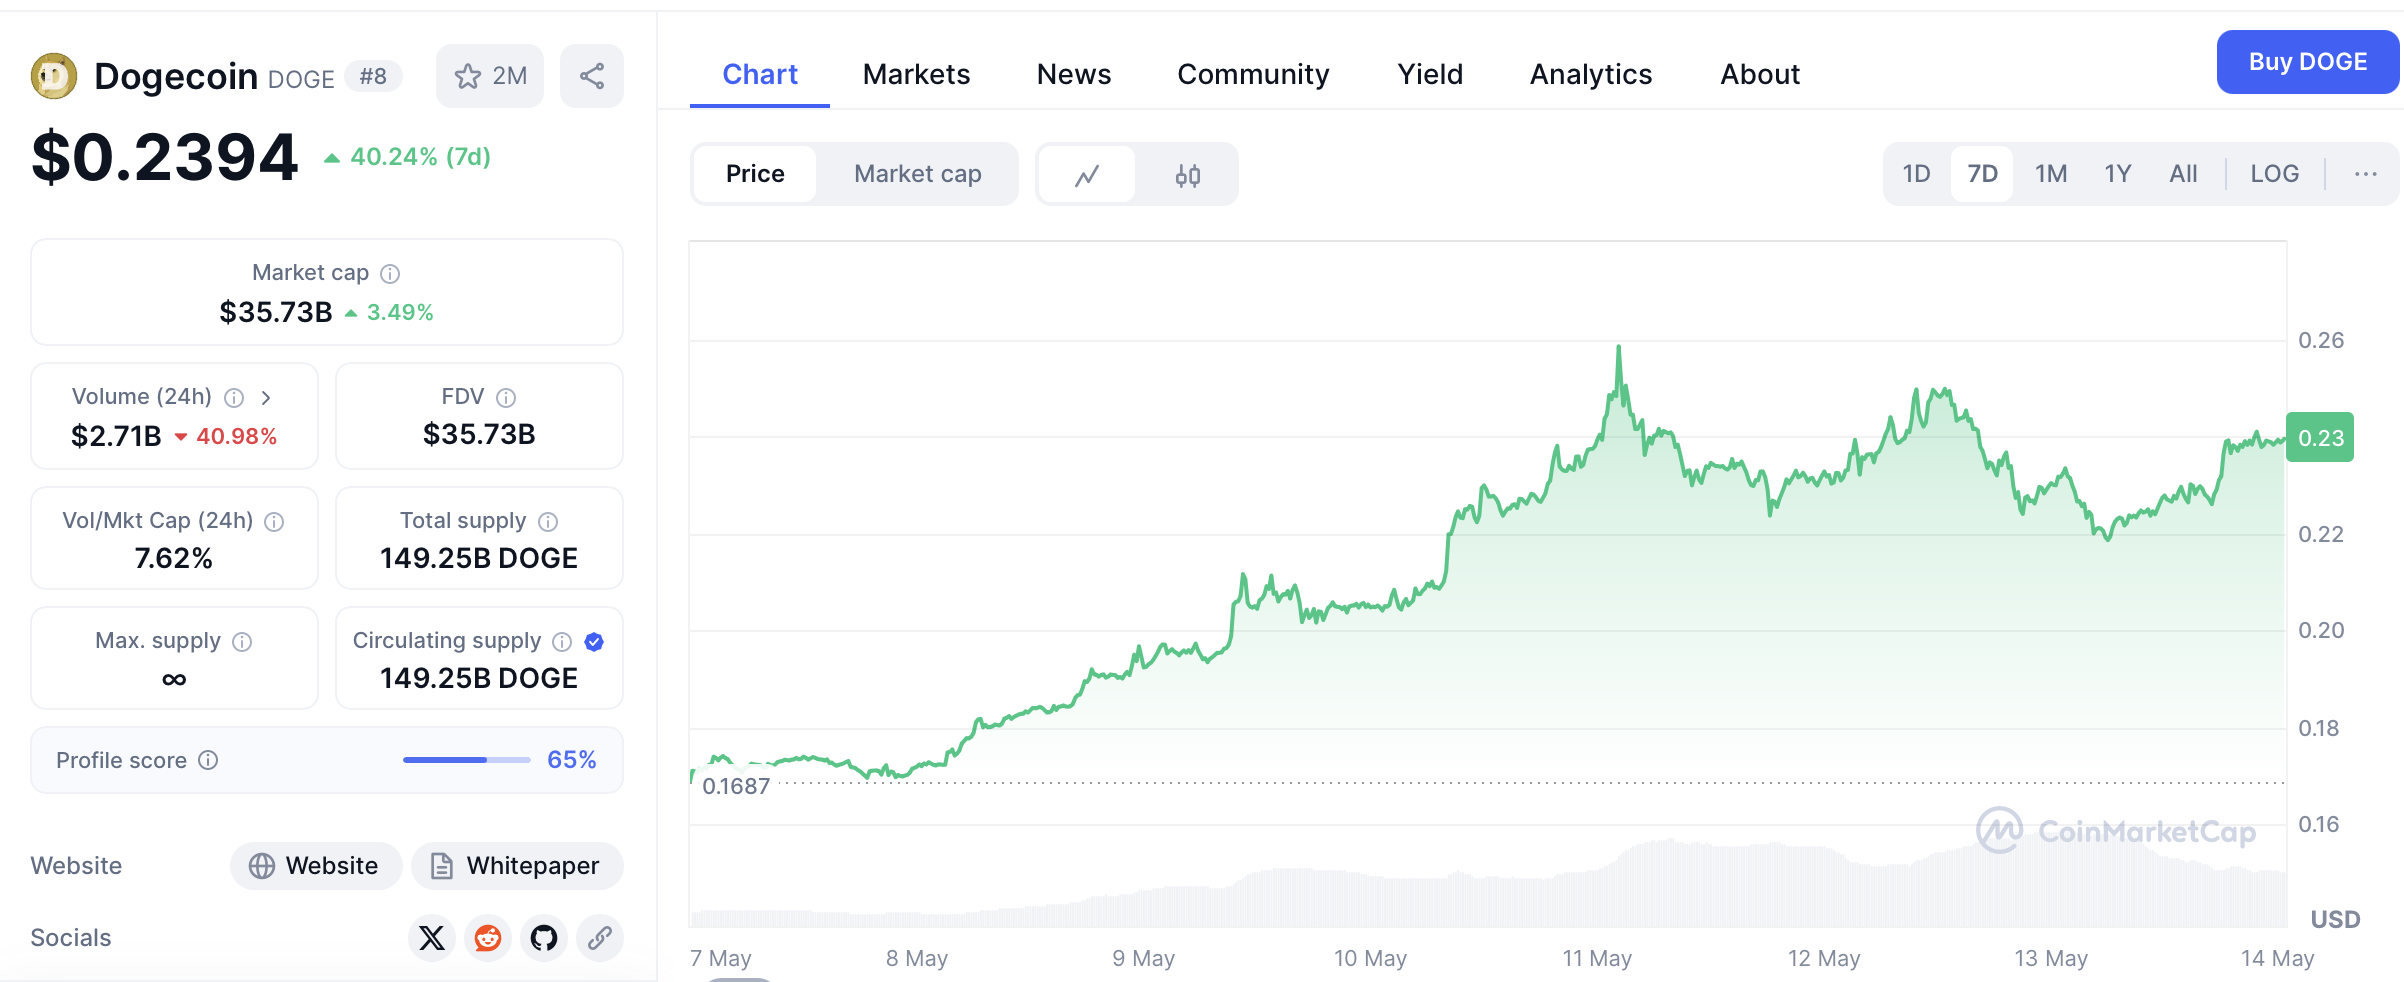Switch to the Markets tab
The height and width of the screenshot is (982, 2404).
coord(916,74)
